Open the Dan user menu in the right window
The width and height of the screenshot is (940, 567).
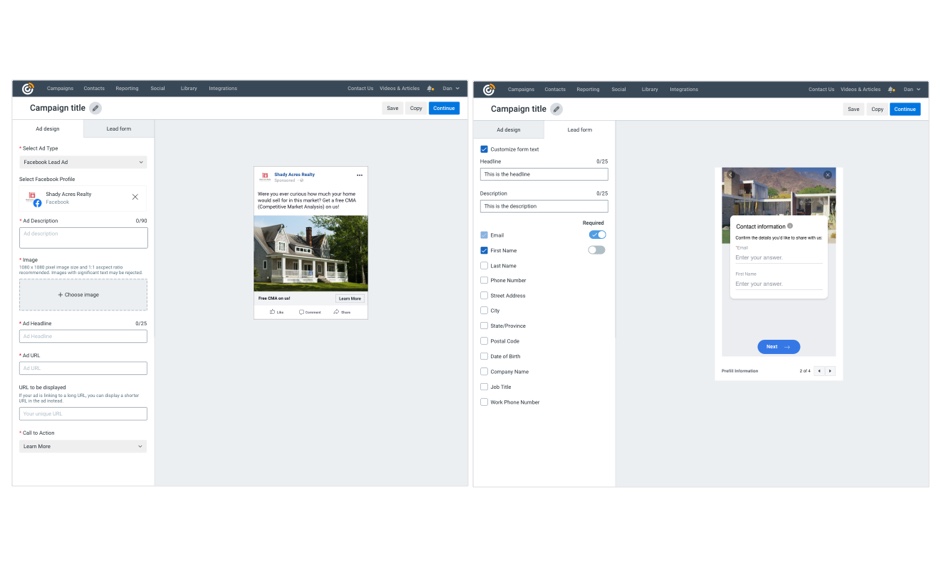912,89
